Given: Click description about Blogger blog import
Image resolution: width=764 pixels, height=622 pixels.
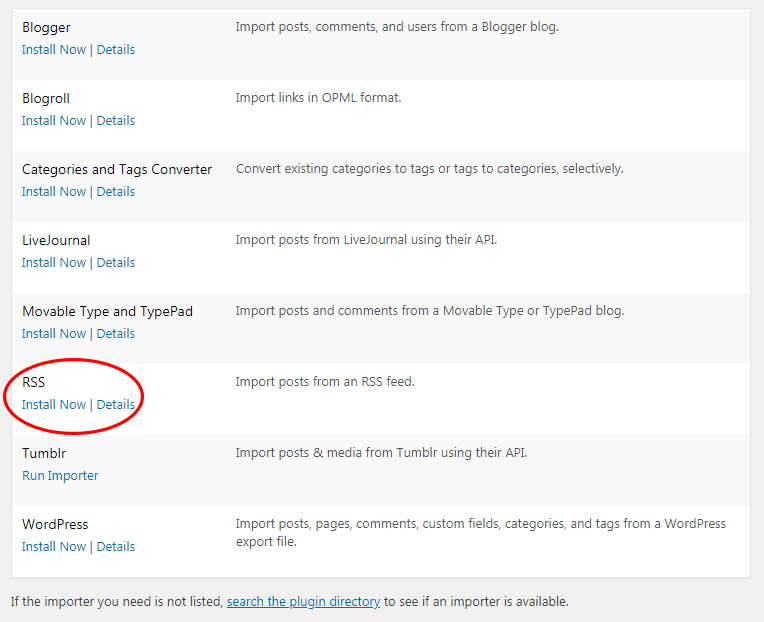Looking at the screenshot, I should click(x=397, y=27).
